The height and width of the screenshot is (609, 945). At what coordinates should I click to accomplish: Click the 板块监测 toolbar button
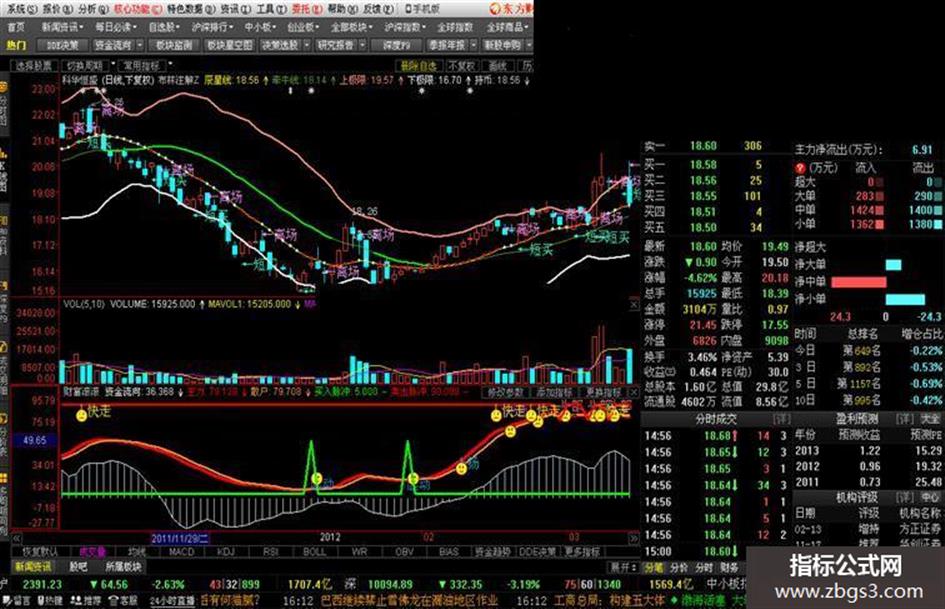[x=174, y=45]
